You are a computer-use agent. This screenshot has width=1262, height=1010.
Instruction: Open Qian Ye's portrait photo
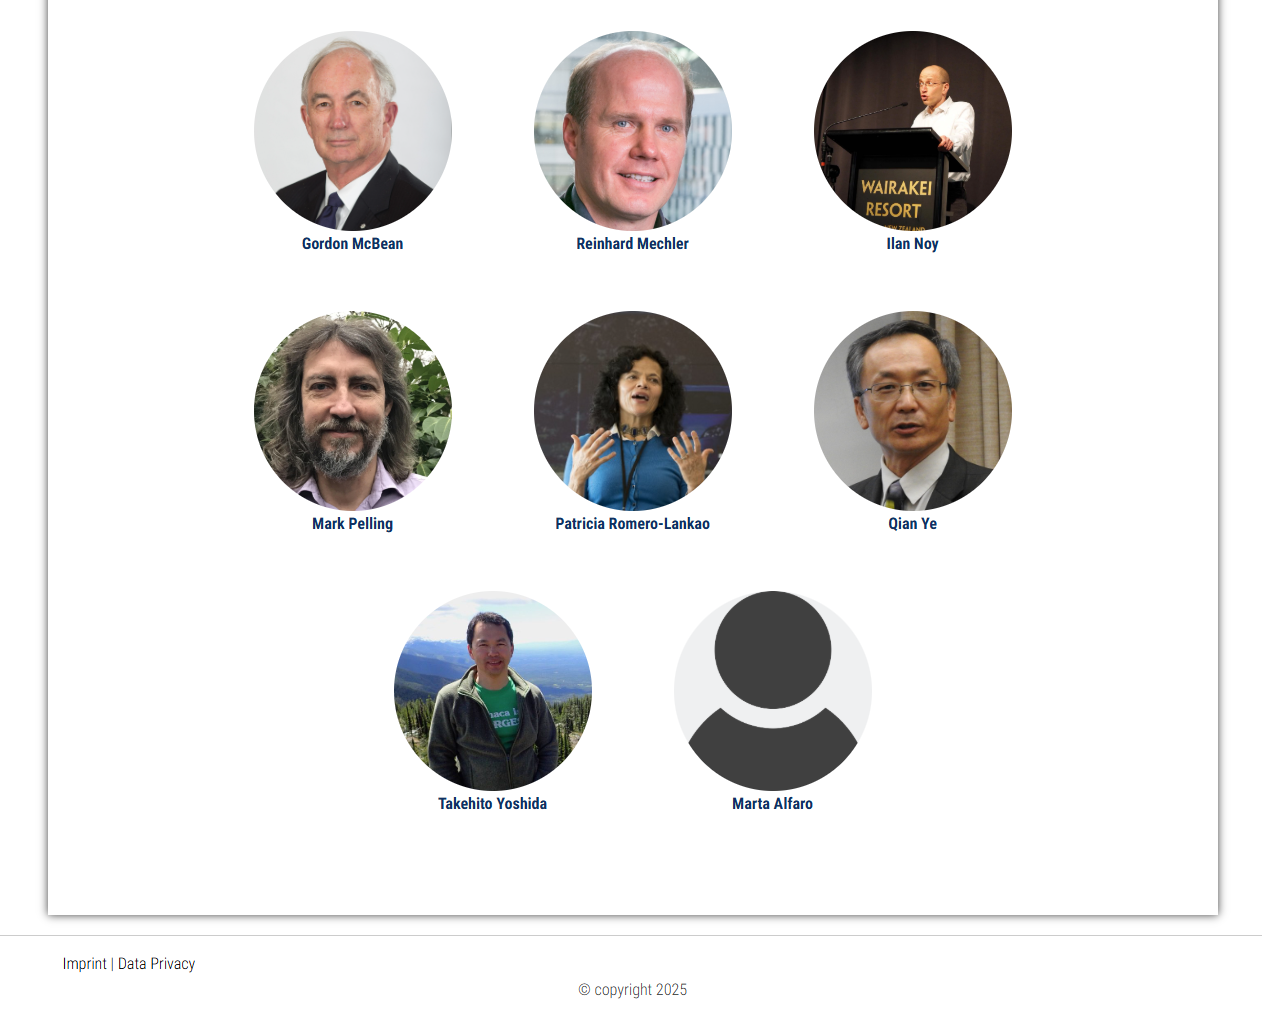click(913, 411)
